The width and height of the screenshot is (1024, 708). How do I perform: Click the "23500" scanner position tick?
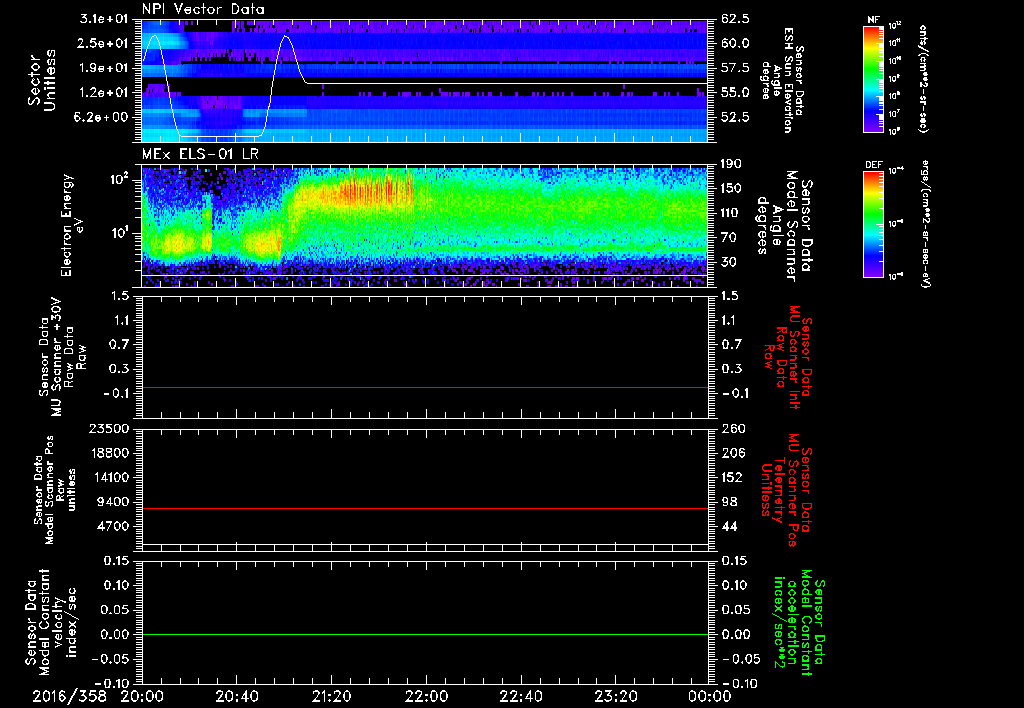[110, 429]
